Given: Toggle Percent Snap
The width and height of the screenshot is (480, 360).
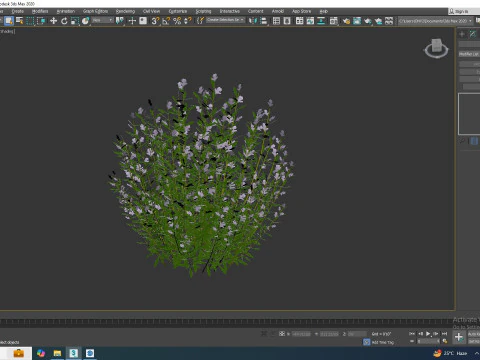Looking at the screenshot, I should pyautogui.click(x=177, y=21).
